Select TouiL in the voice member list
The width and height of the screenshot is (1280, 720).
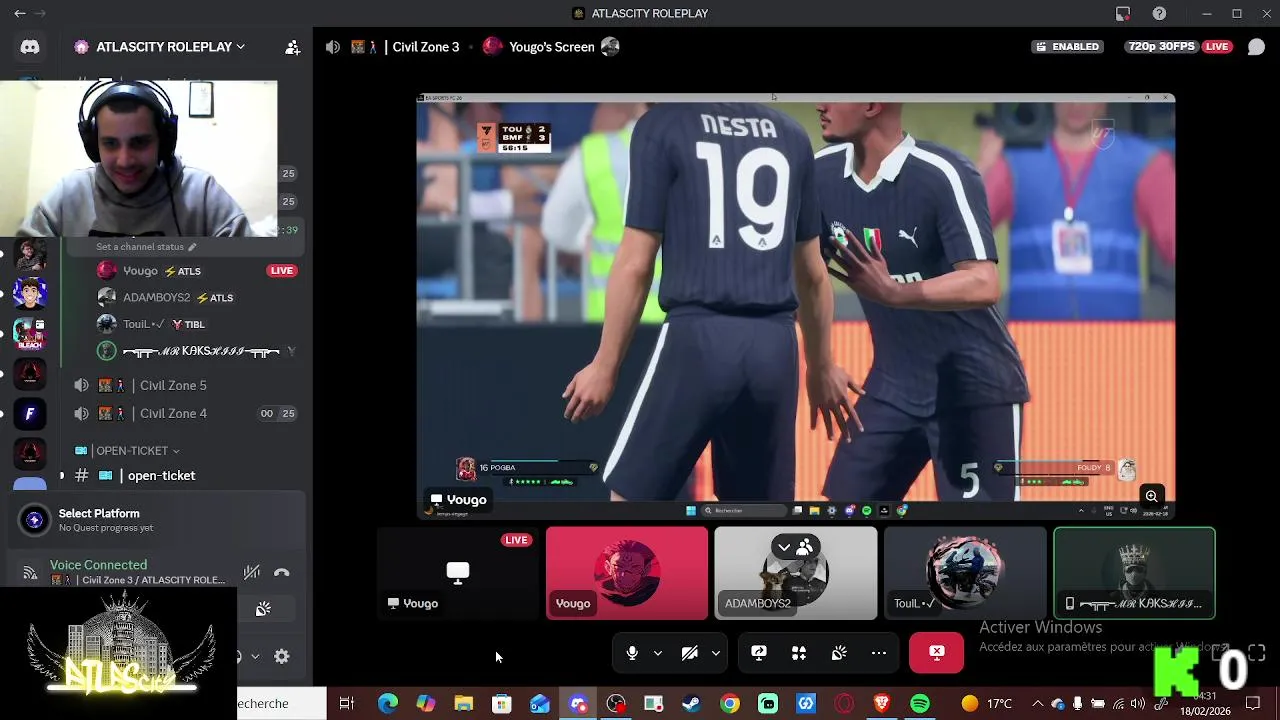[183, 325]
